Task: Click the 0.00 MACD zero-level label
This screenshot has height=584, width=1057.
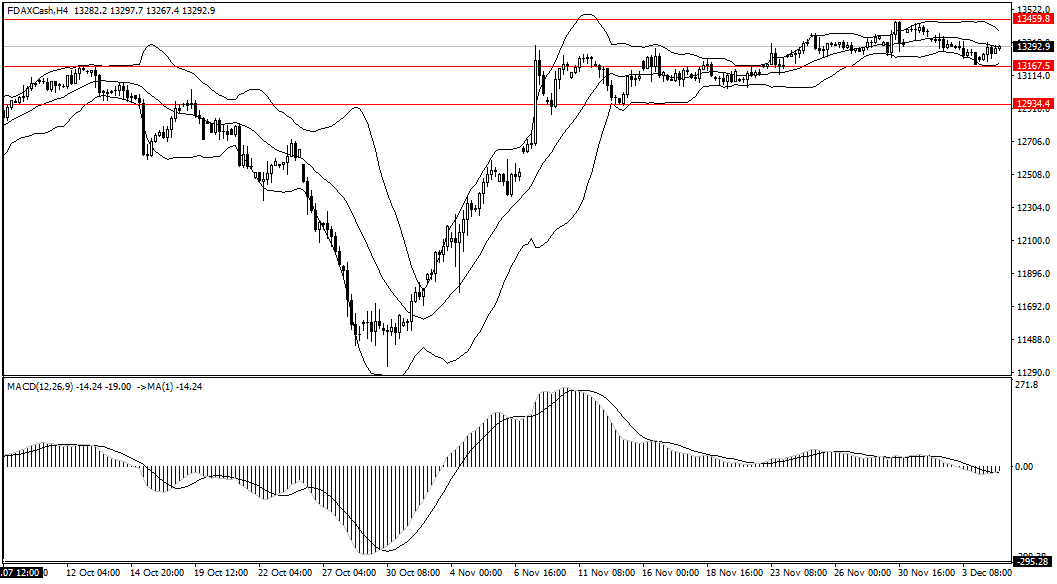Action: click(1023, 467)
